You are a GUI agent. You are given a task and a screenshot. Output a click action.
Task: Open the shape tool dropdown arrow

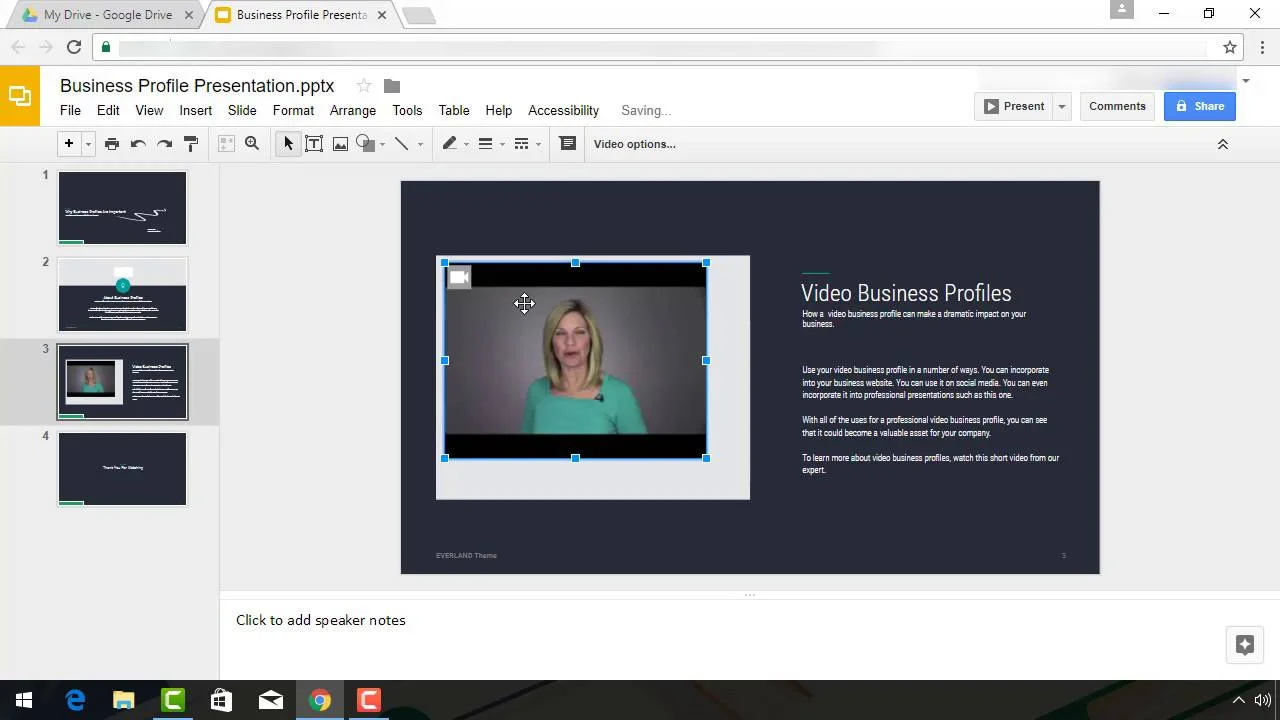[x=383, y=144]
